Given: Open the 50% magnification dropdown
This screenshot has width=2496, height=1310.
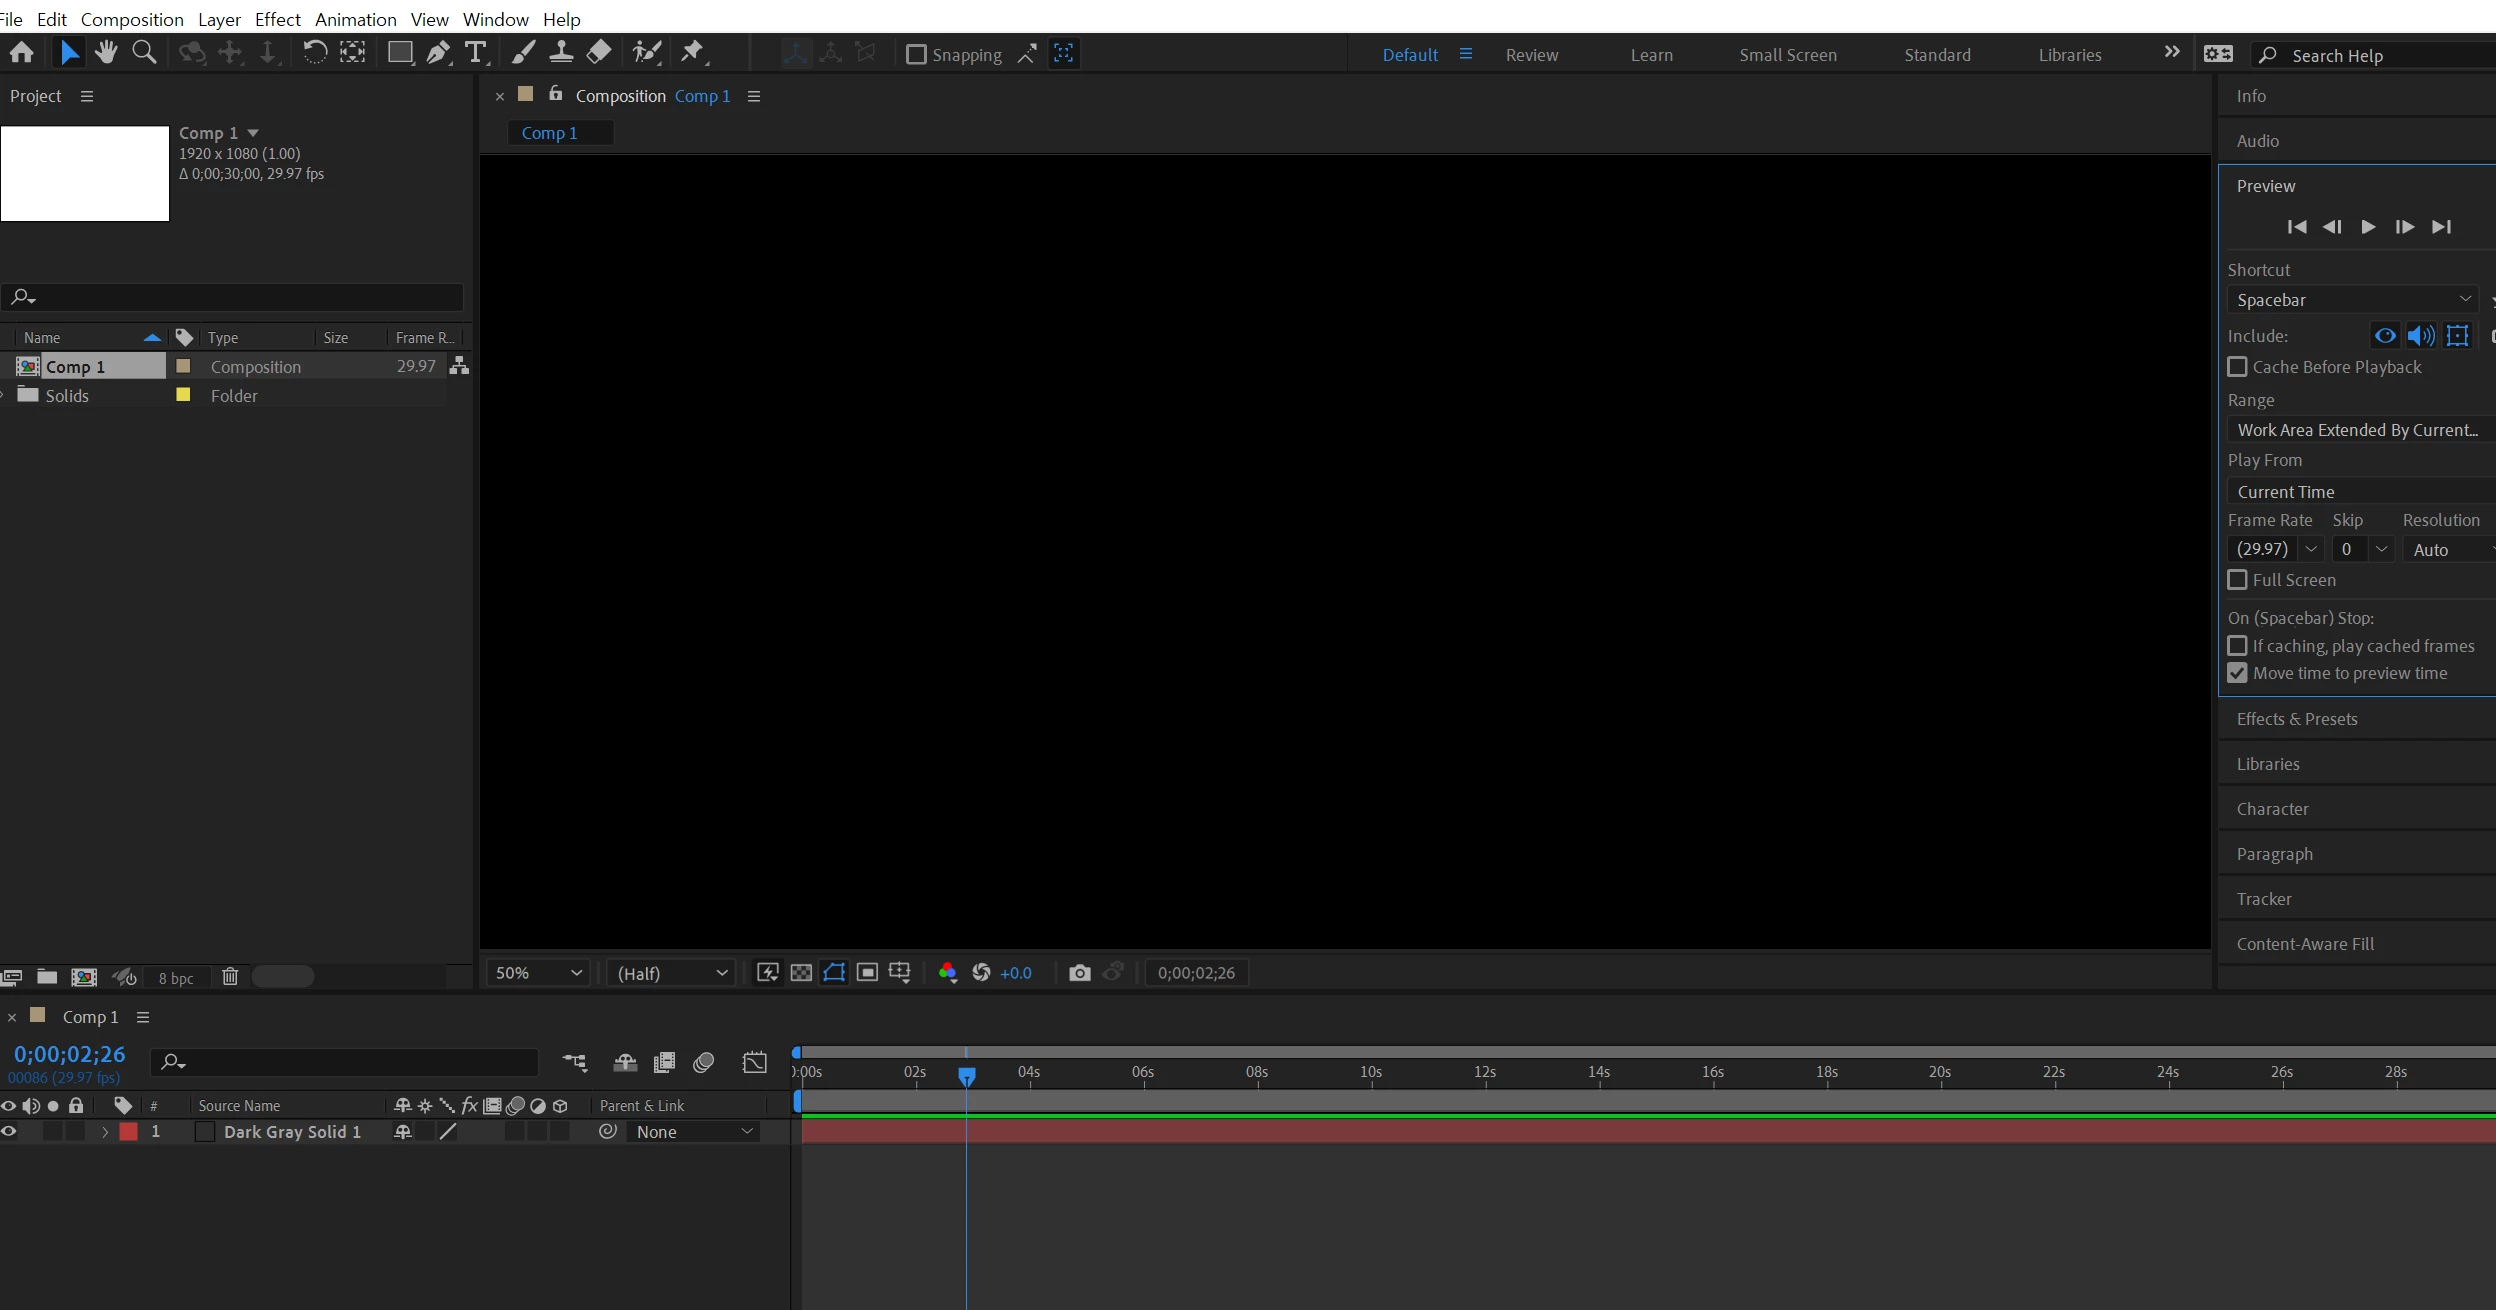Looking at the screenshot, I should pos(538,973).
